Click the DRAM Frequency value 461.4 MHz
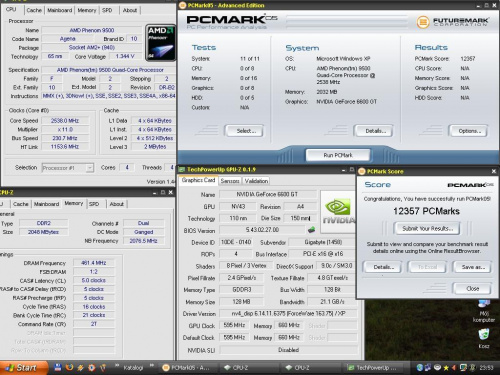 (x=94, y=263)
